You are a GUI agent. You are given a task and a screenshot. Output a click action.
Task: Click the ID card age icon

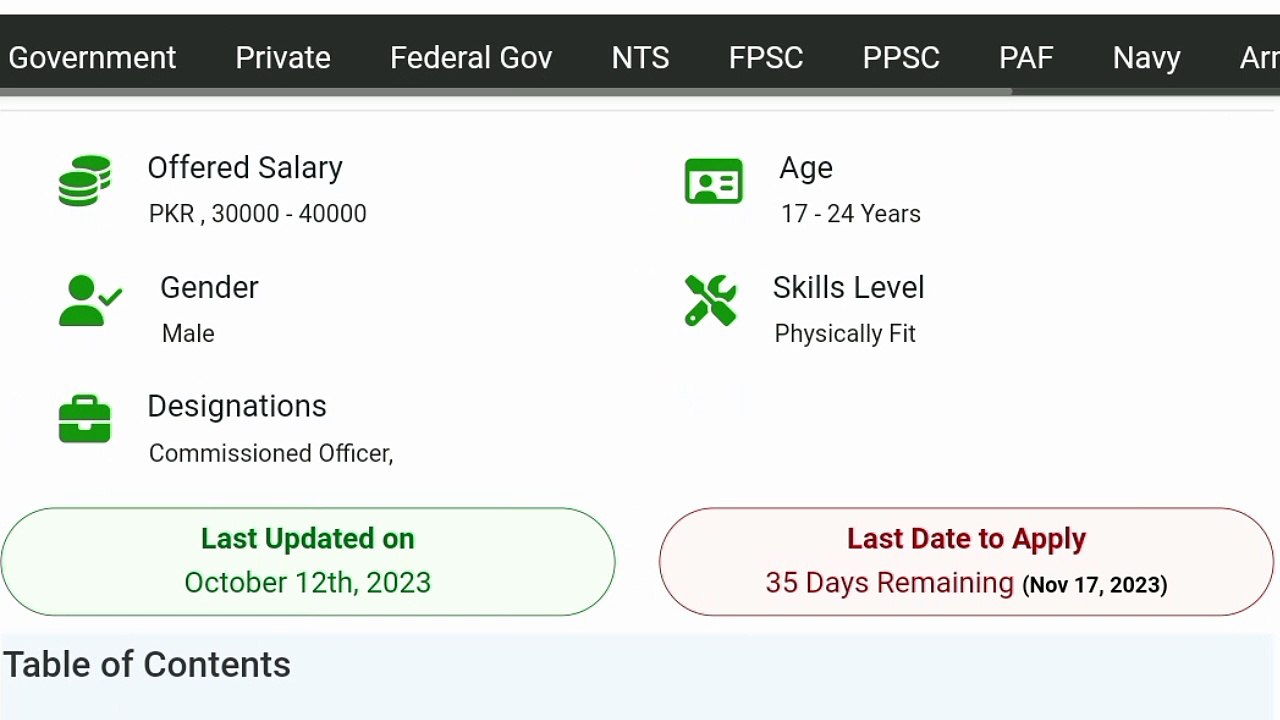coord(713,182)
